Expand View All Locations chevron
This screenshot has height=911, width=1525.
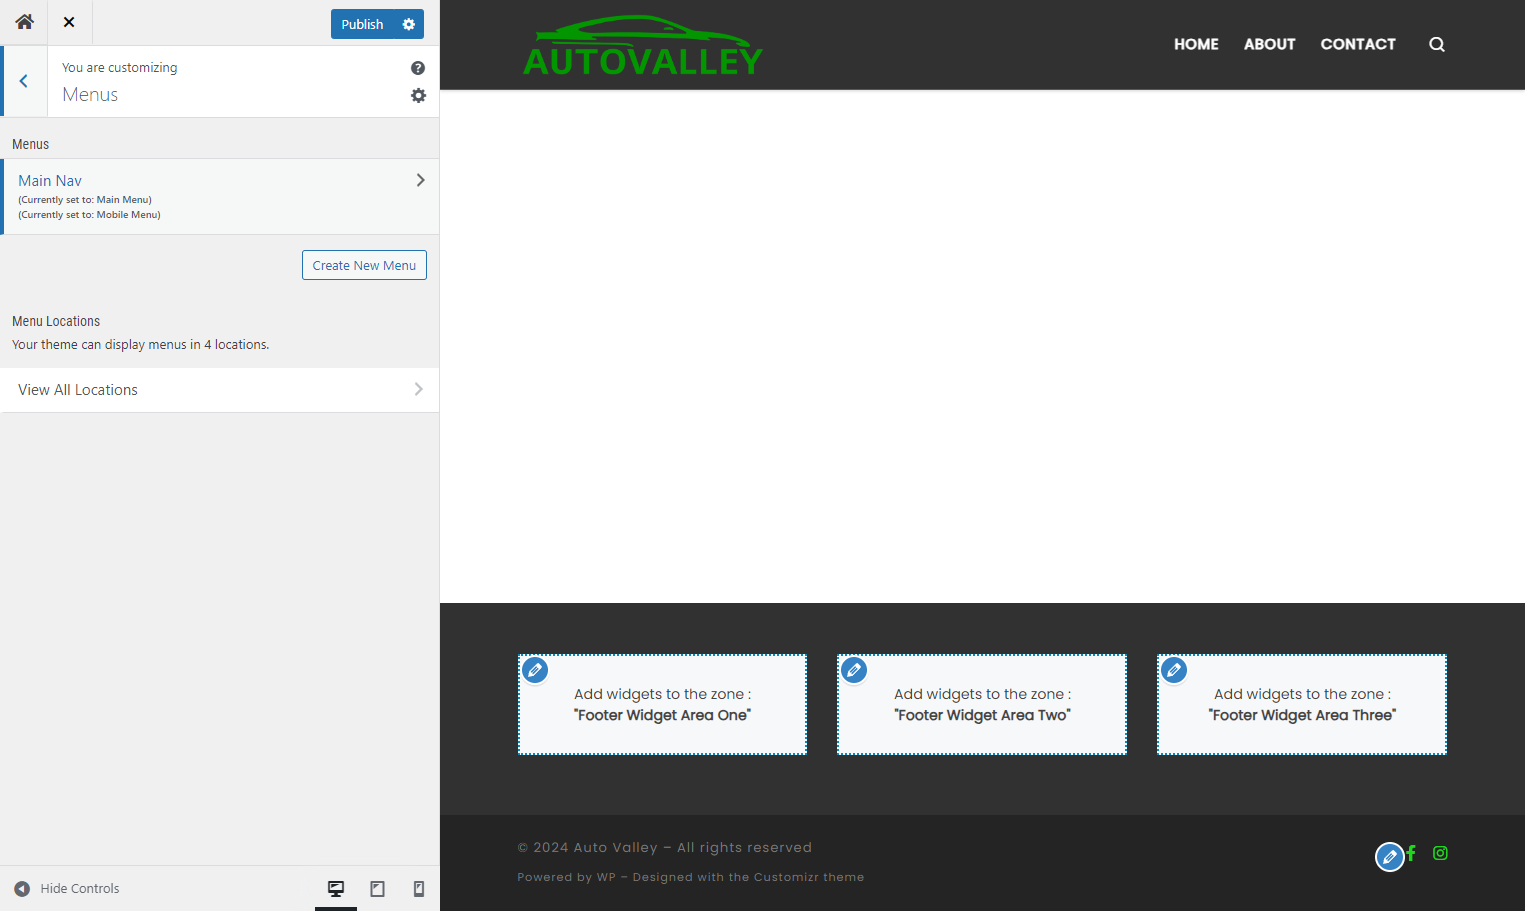click(418, 389)
